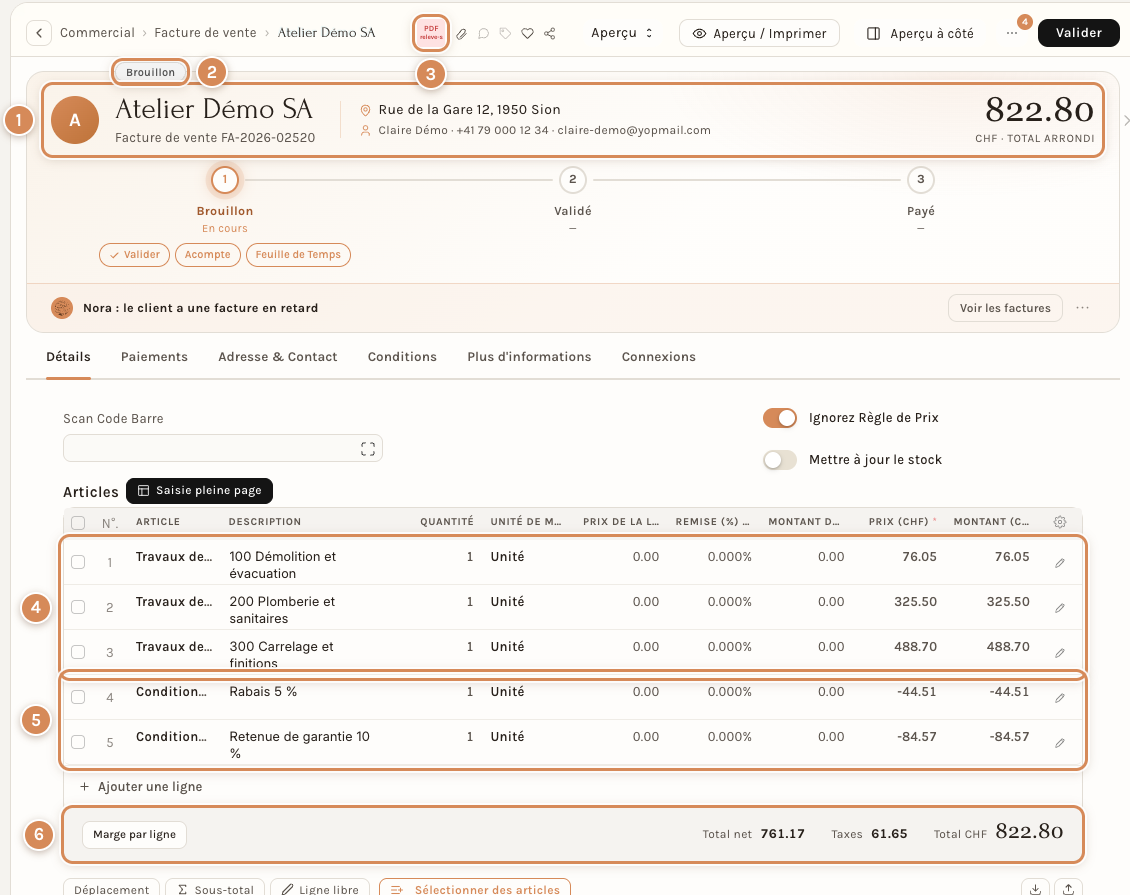The height and width of the screenshot is (895, 1130).
Task: Launch Saisie pleine page
Action: [x=200, y=491]
